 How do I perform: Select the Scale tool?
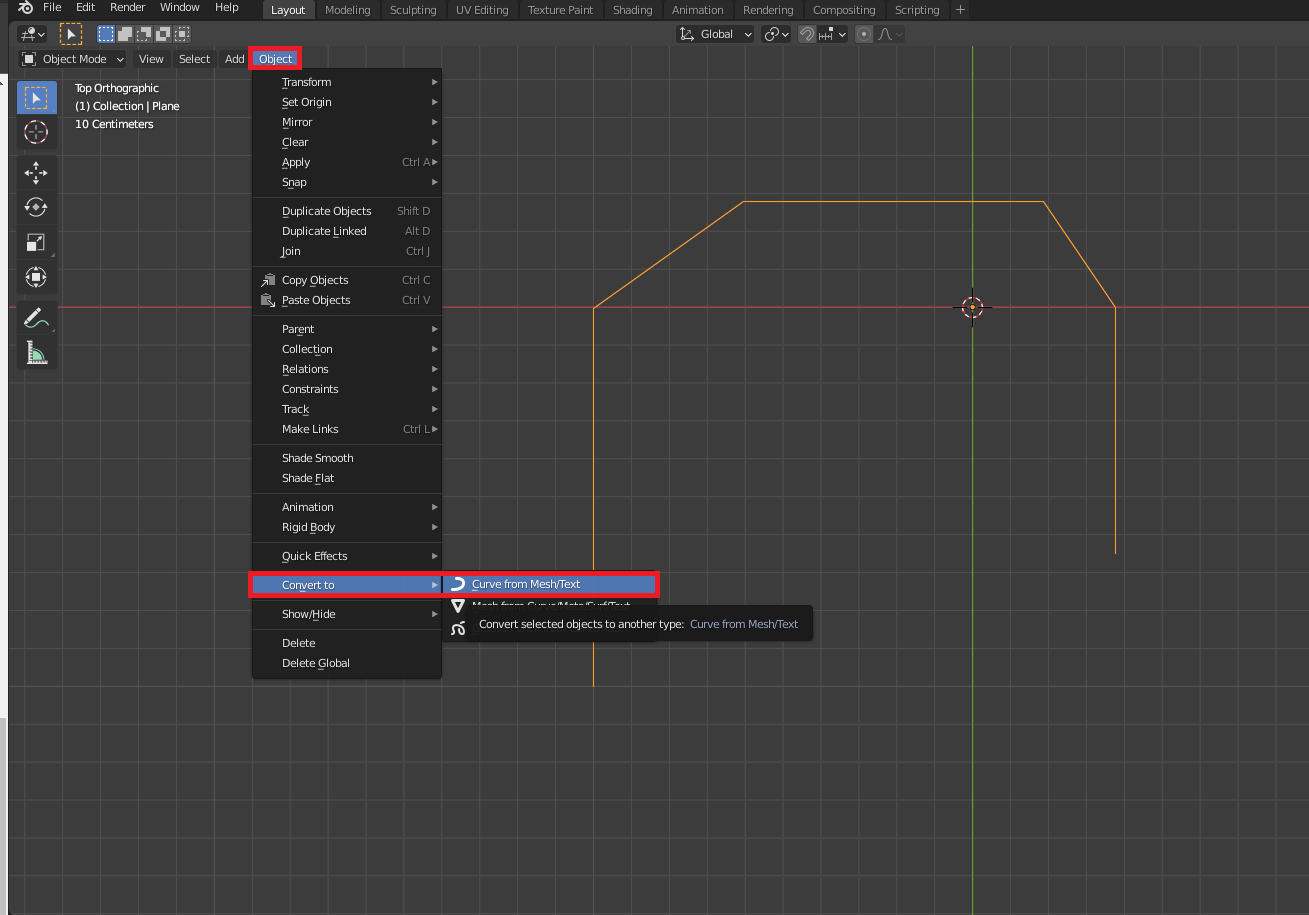(x=36, y=242)
